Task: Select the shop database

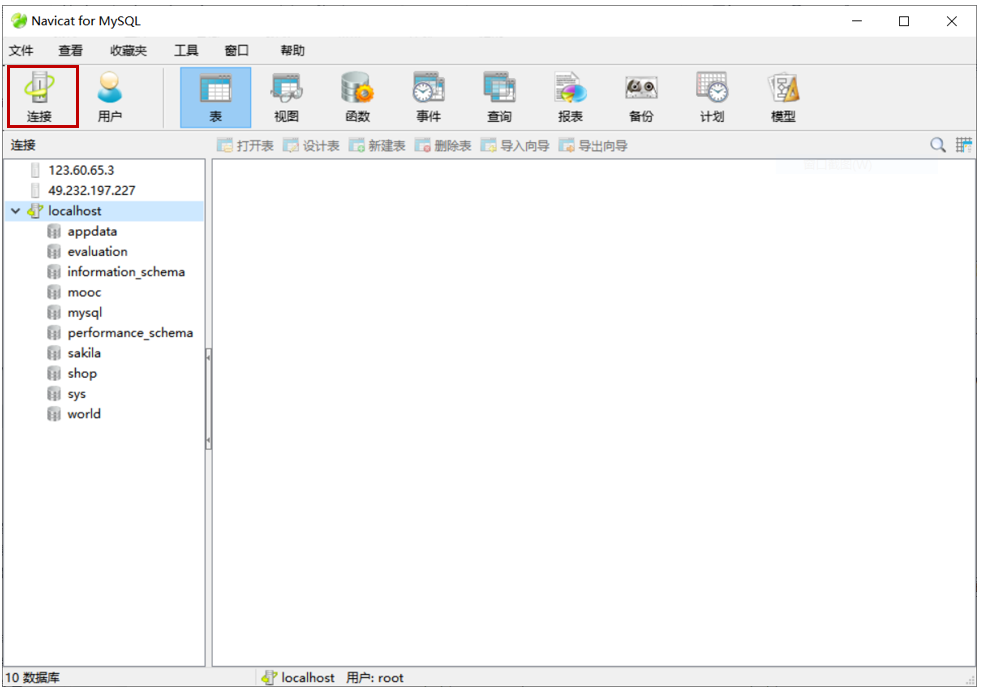Action: 82,373
